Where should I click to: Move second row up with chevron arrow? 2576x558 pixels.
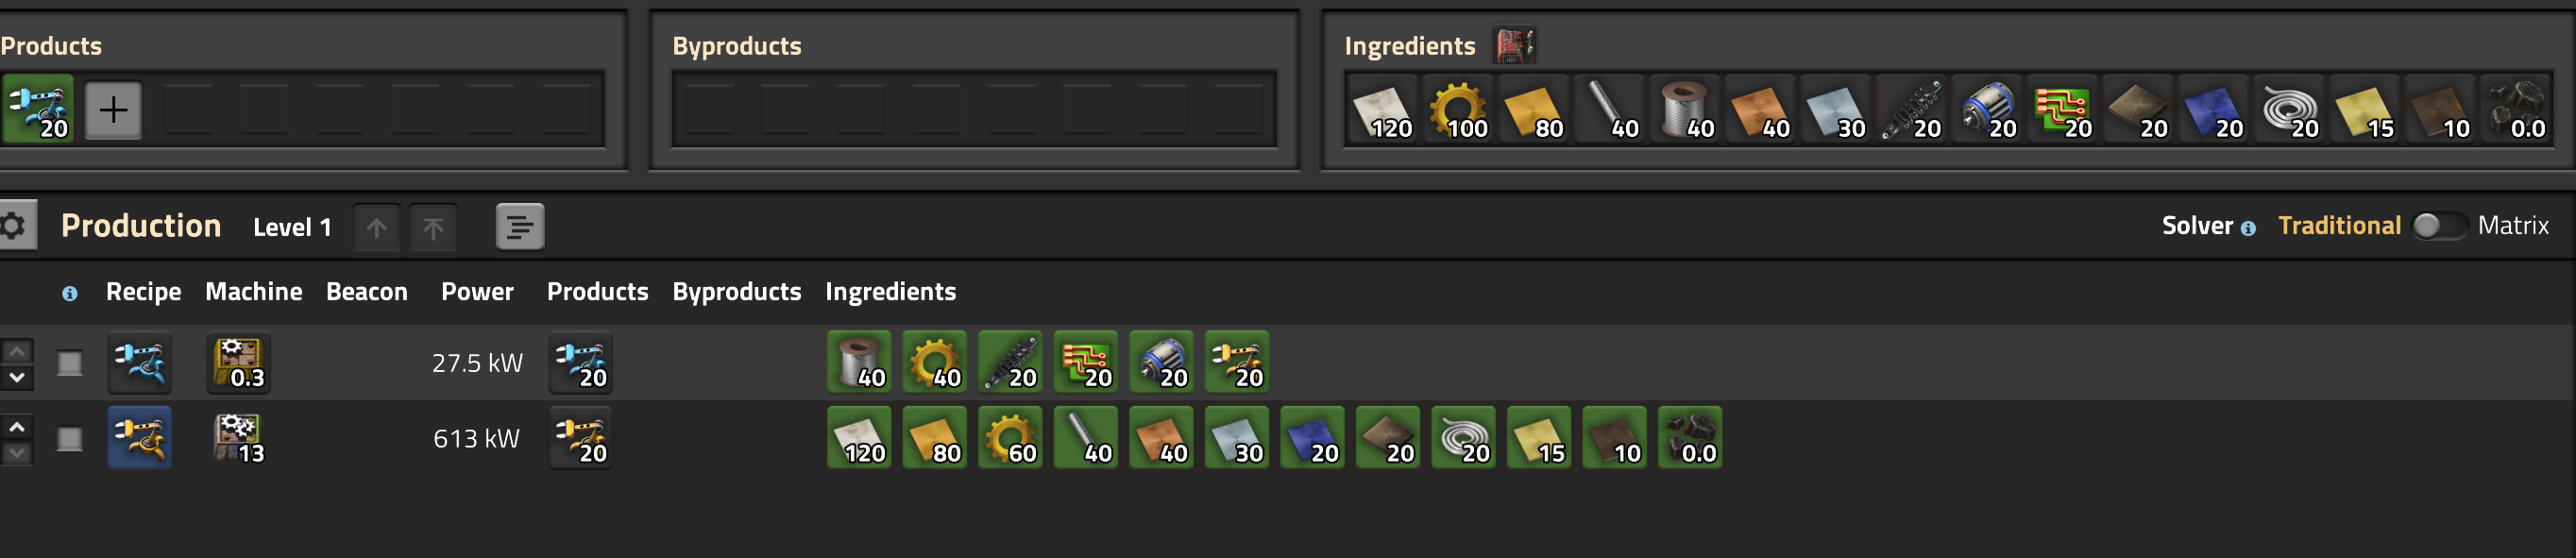click(17, 427)
